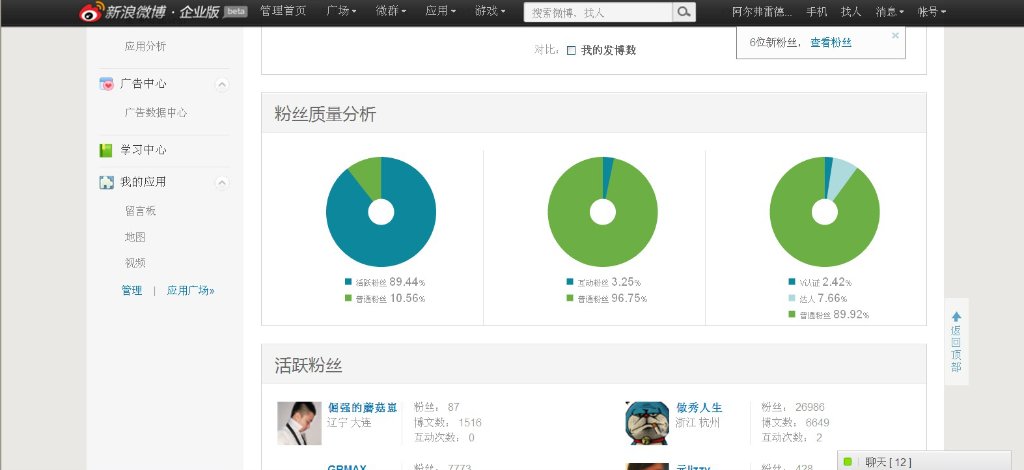Click the 管理 link under 我的应用
The width and height of the screenshot is (1024, 470).
[132, 290]
